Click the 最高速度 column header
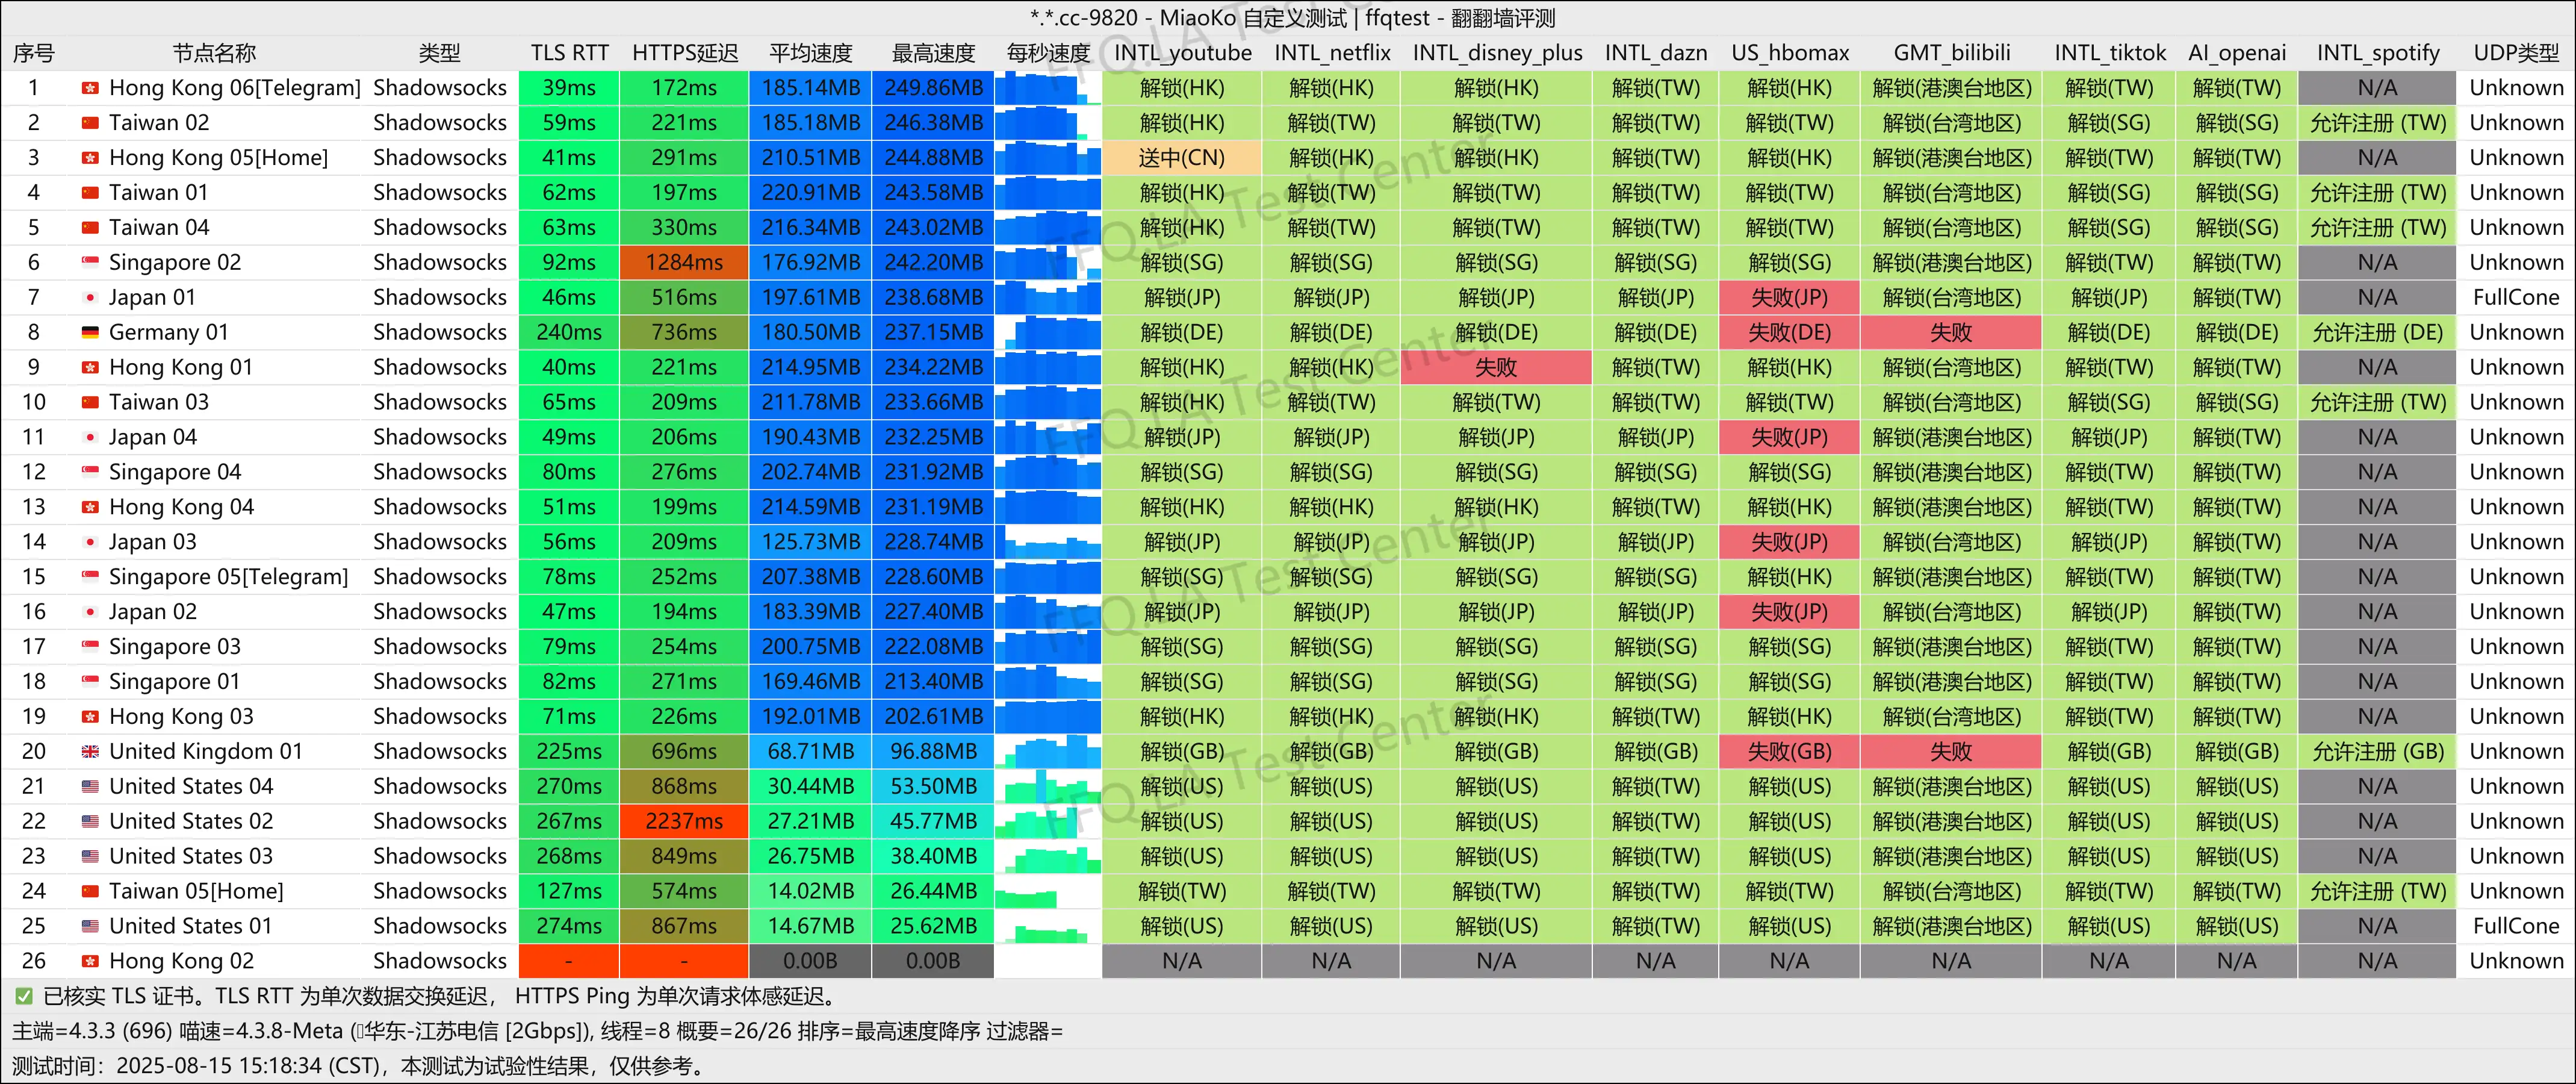The image size is (2576, 1084). (933, 53)
